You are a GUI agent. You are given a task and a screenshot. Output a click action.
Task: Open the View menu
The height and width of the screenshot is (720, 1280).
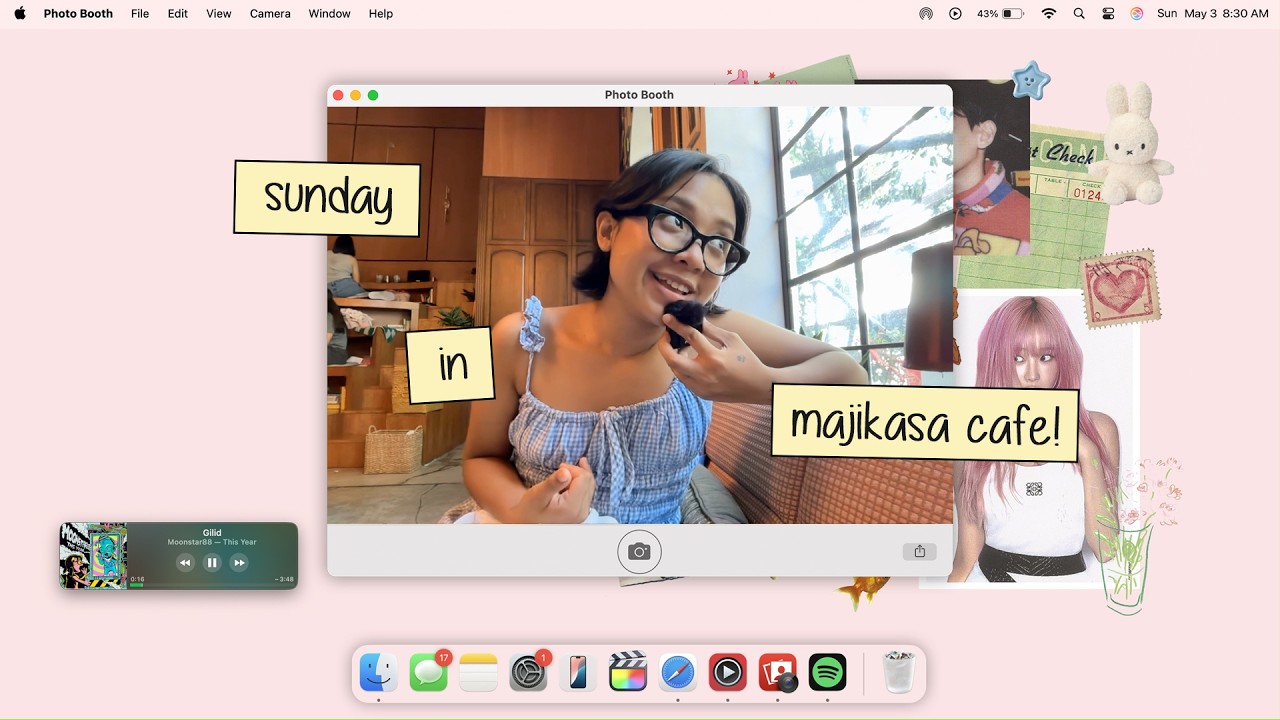click(x=219, y=14)
